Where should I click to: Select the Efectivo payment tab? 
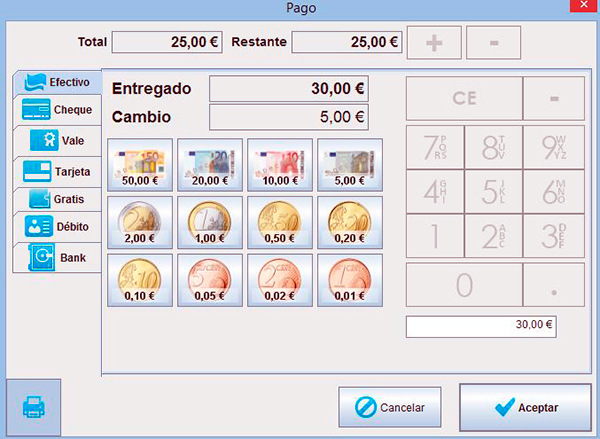57,82
